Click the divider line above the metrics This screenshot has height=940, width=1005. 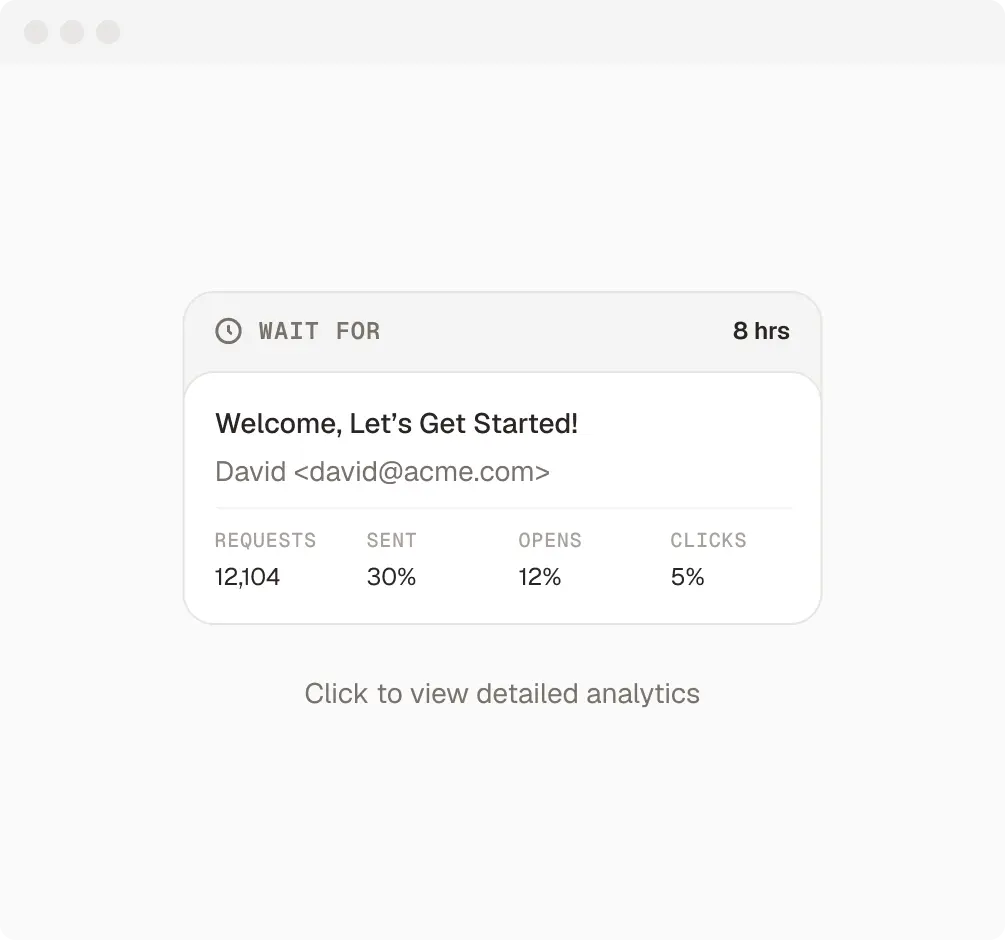(503, 509)
